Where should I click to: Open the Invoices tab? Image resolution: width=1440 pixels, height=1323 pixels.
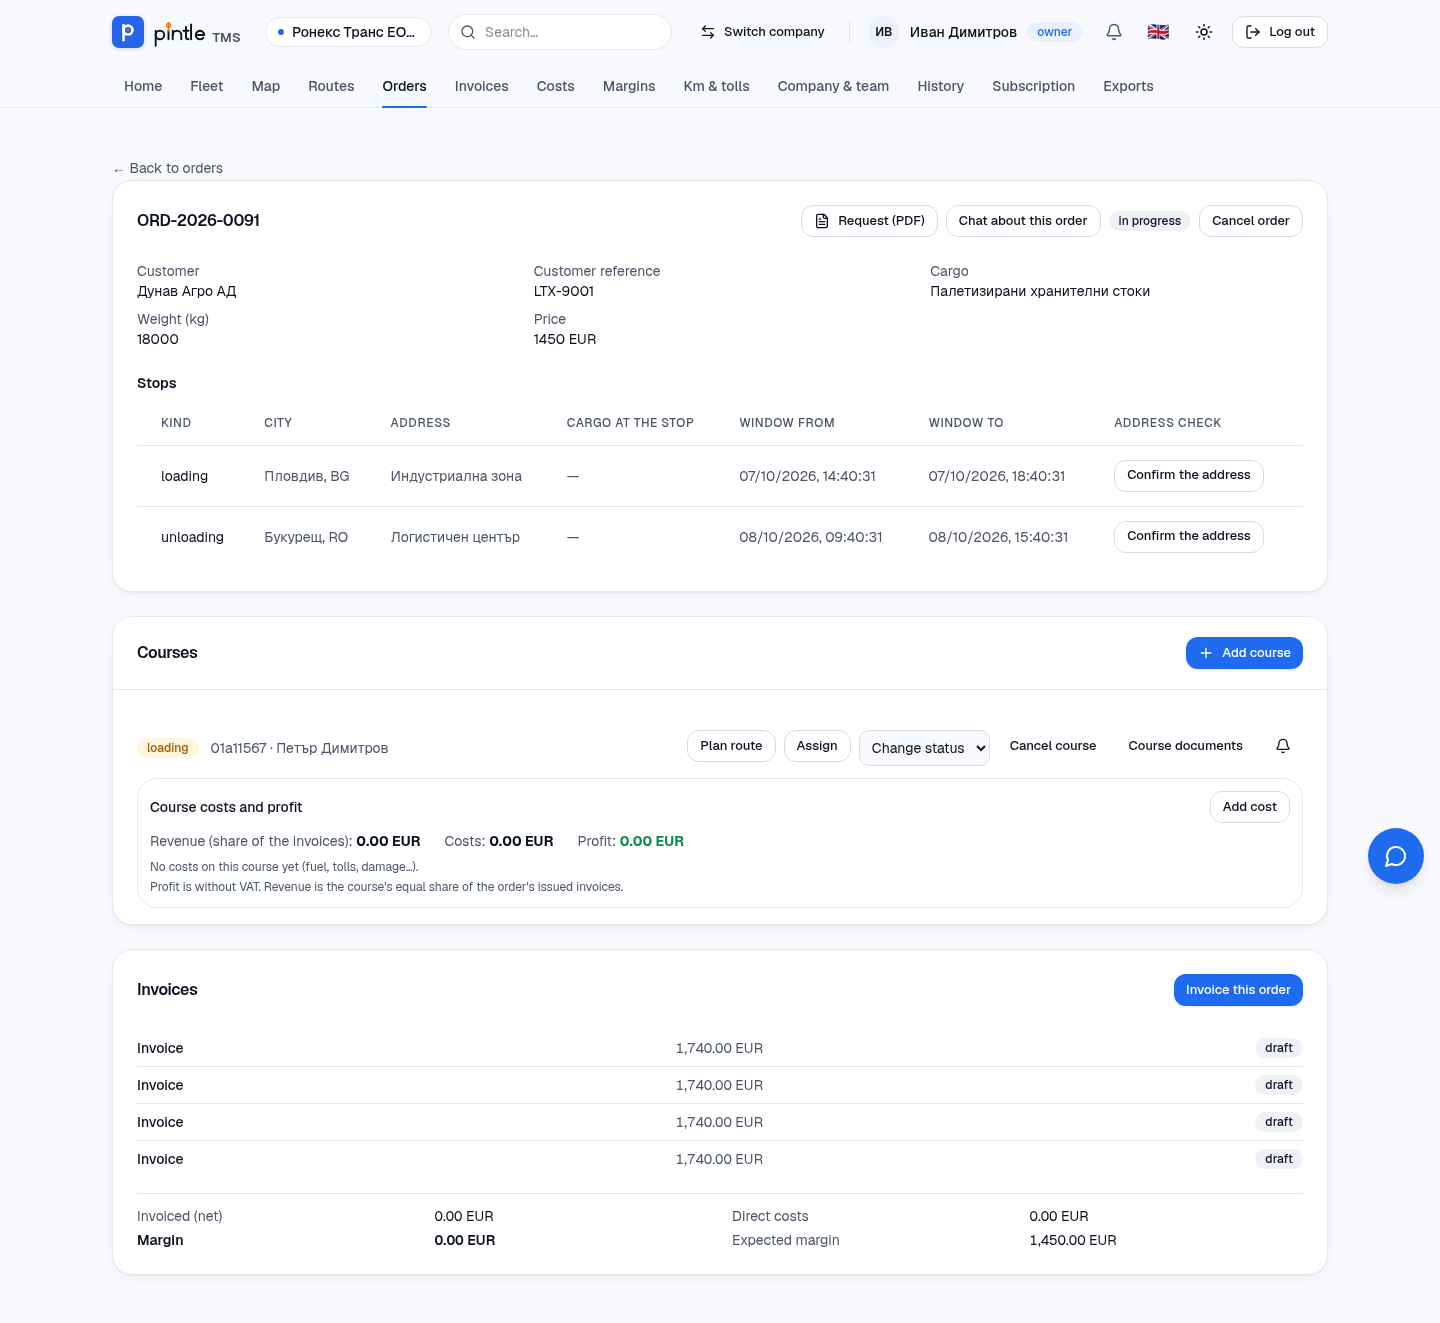click(481, 86)
